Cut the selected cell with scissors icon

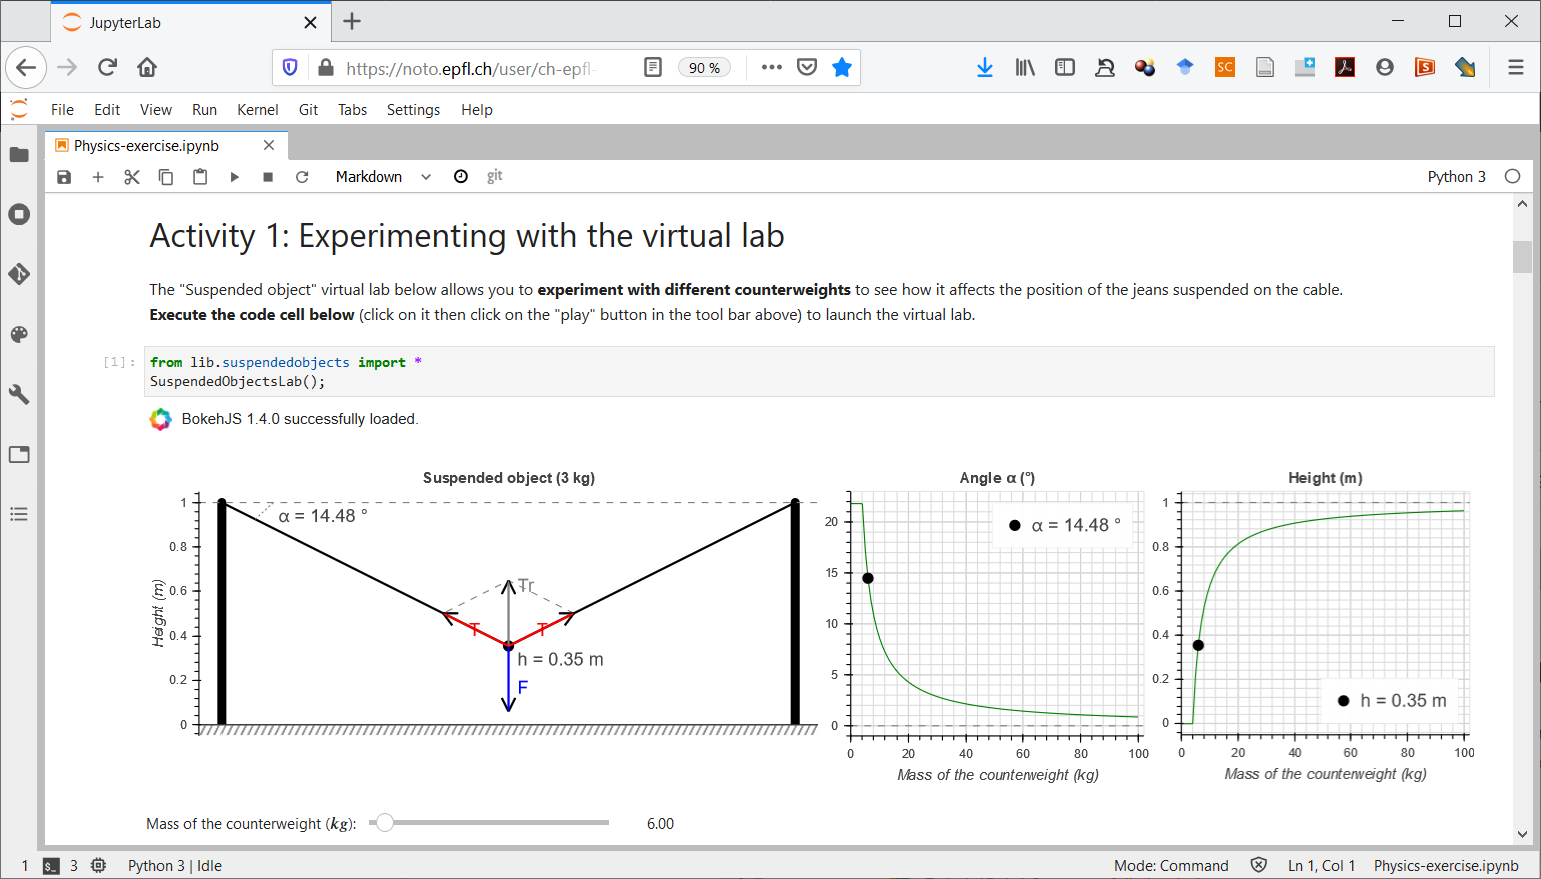[x=132, y=177]
